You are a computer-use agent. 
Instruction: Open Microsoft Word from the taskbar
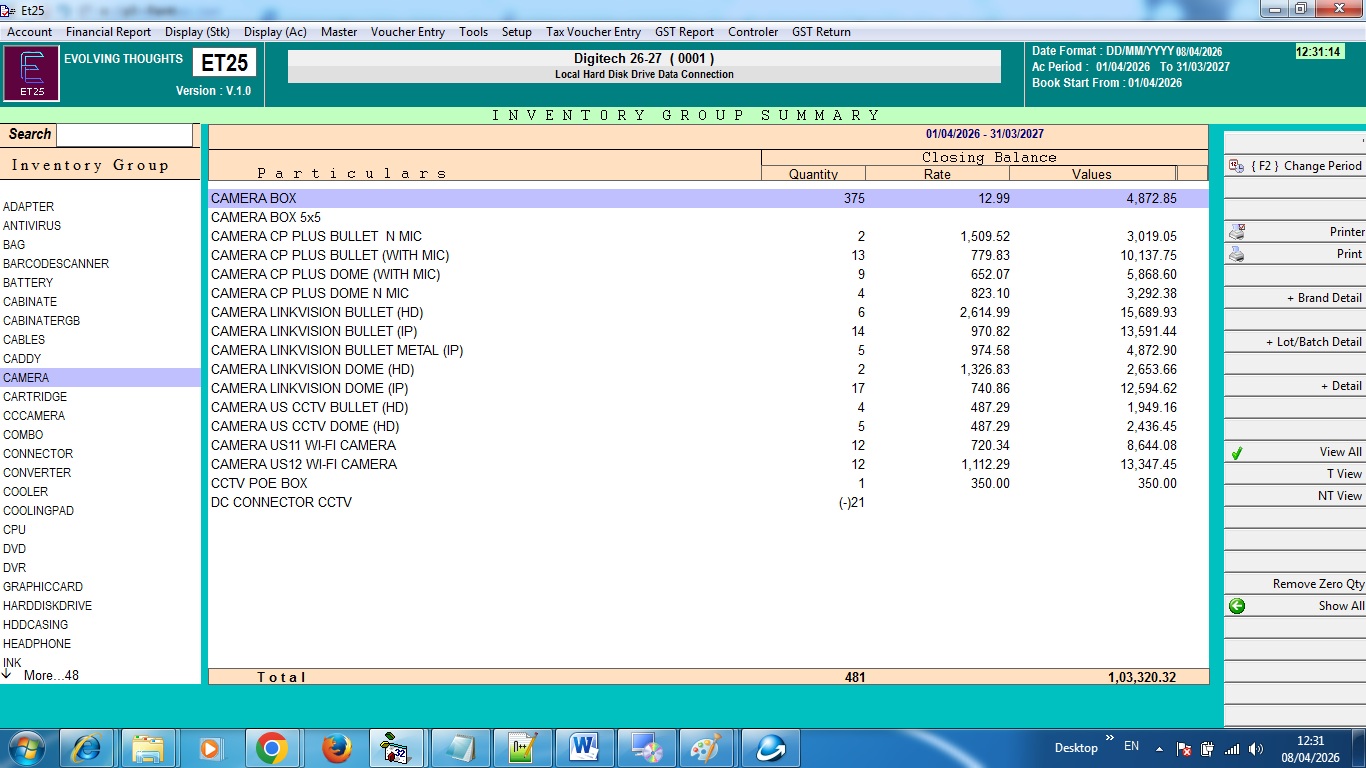pyautogui.click(x=583, y=748)
